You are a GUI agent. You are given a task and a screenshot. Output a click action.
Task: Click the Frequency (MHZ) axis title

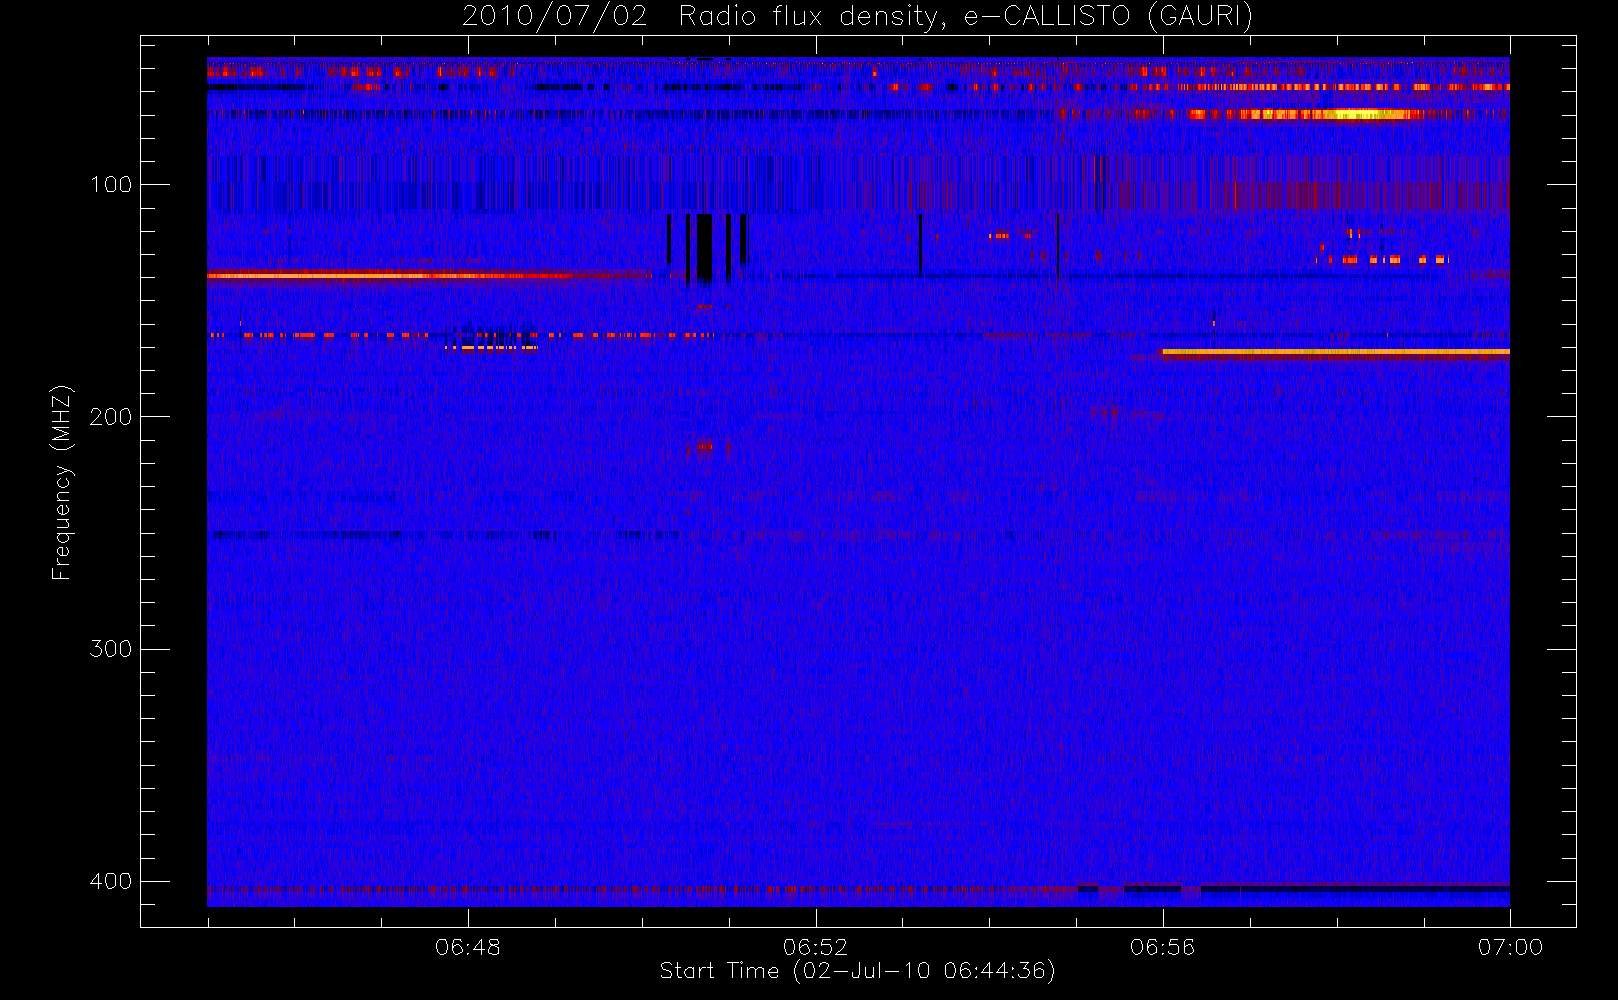point(62,482)
